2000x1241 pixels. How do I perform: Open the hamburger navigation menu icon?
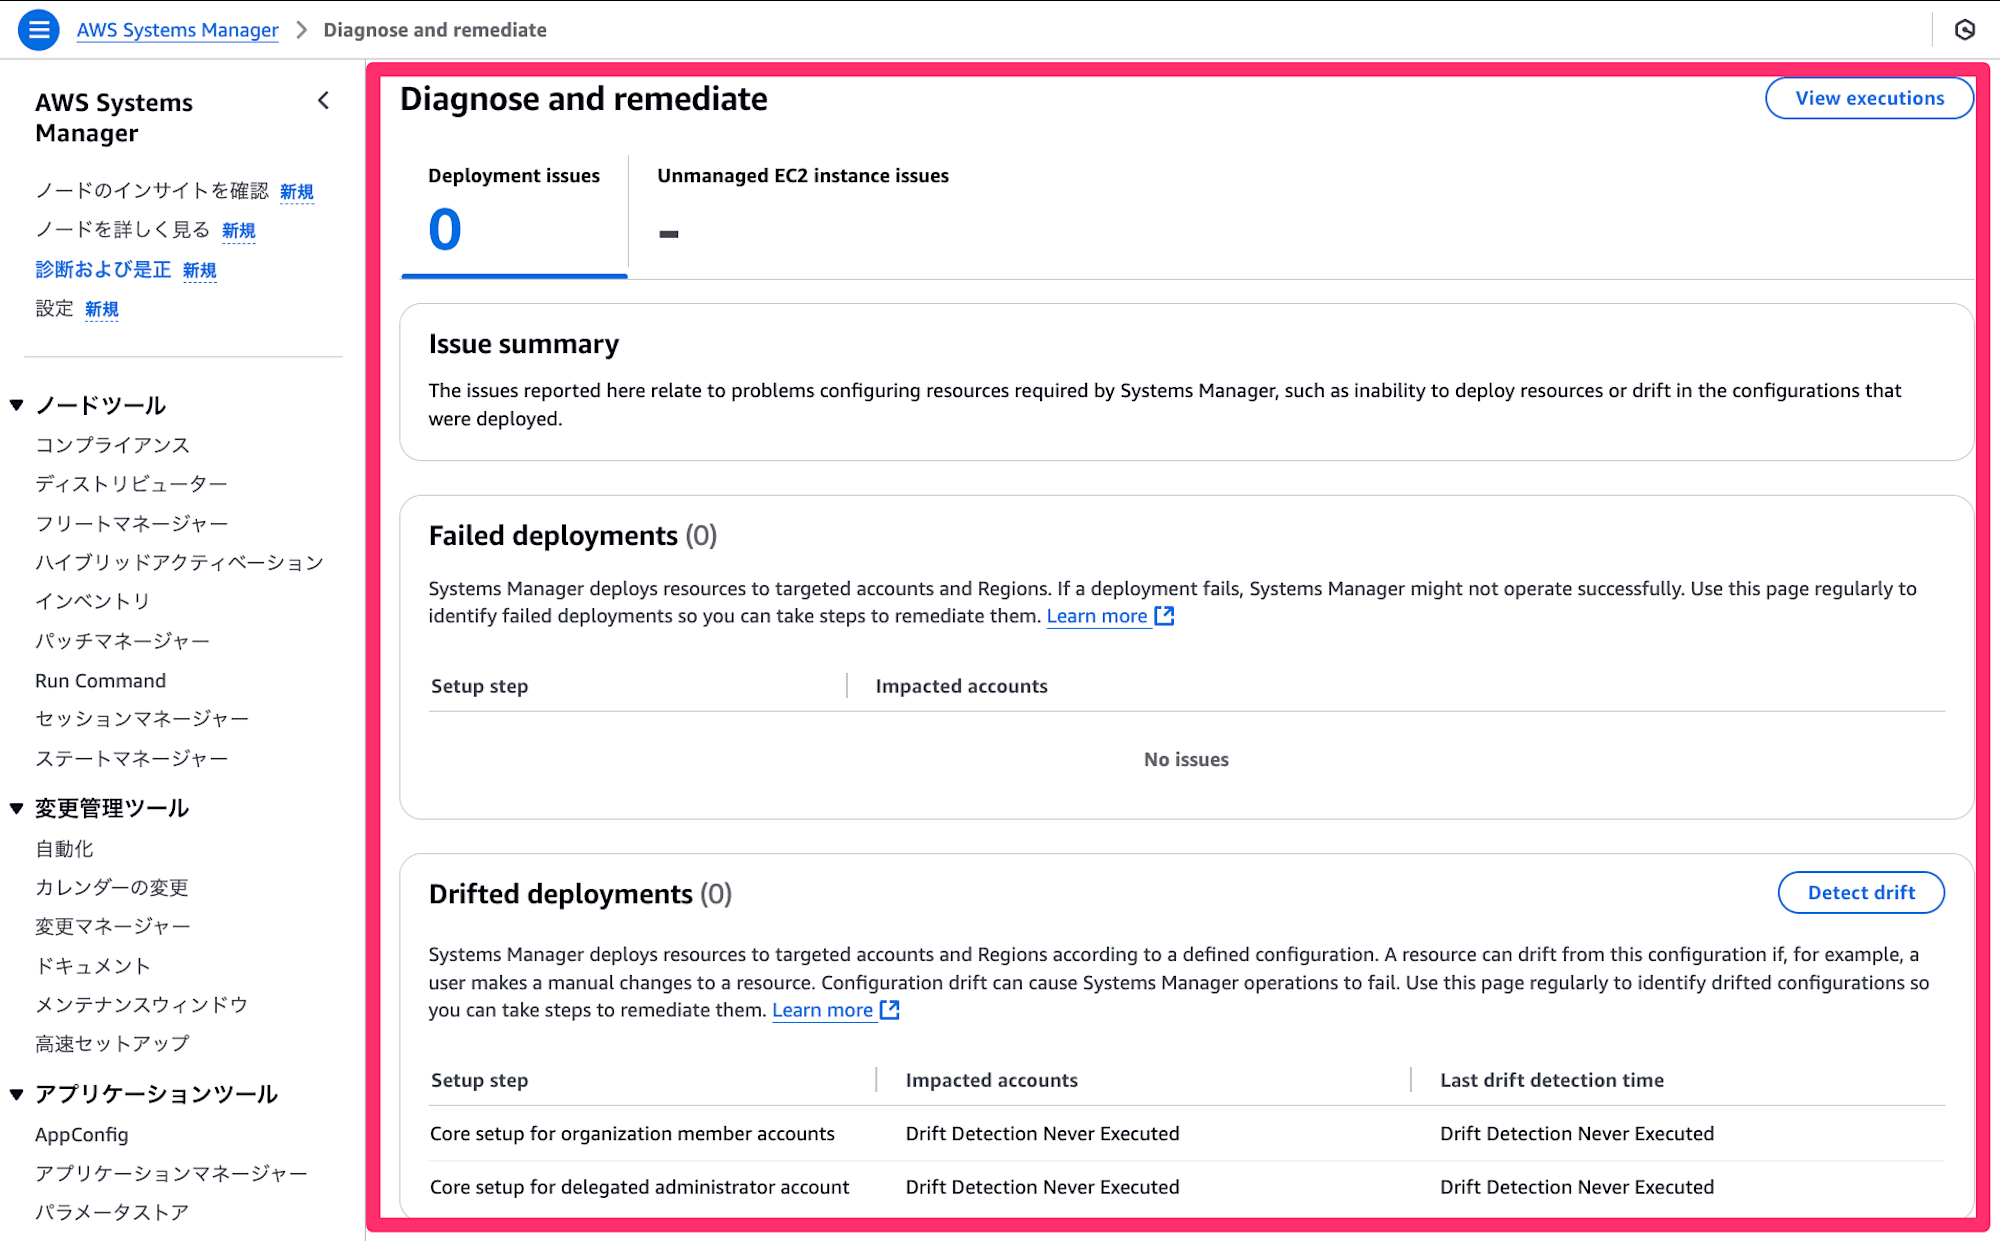click(38, 29)
